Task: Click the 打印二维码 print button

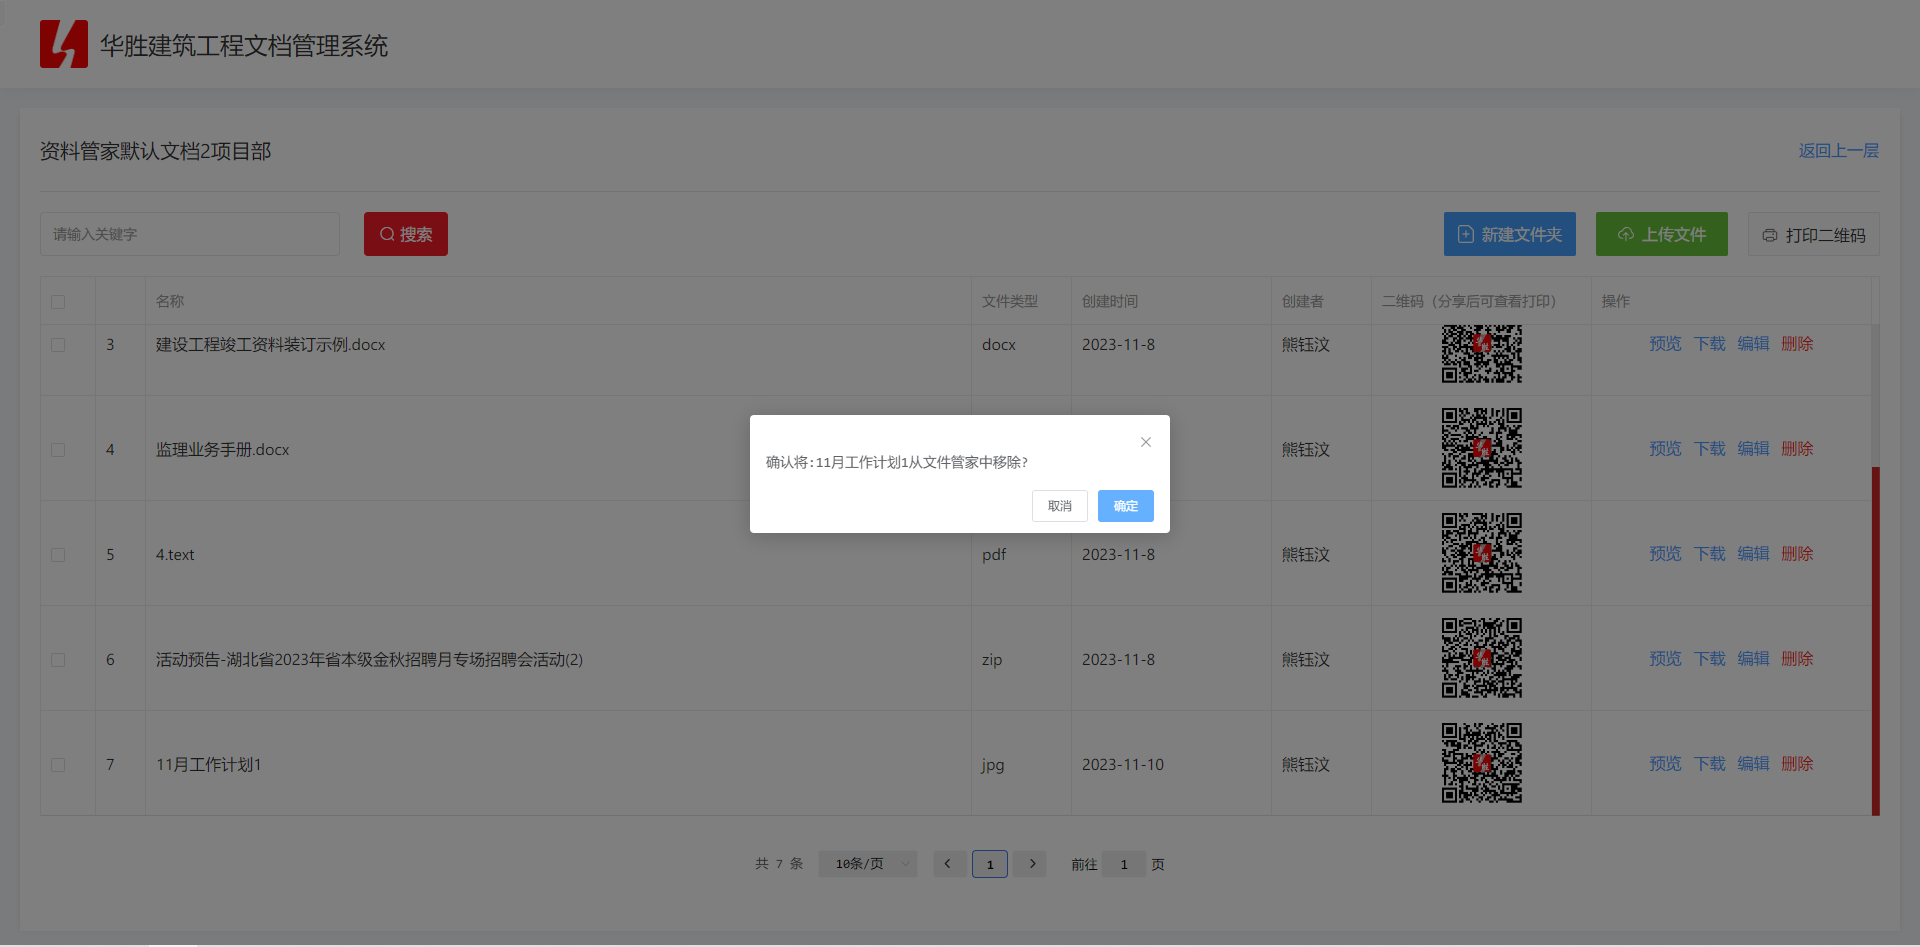Action: pos(1814,235)
